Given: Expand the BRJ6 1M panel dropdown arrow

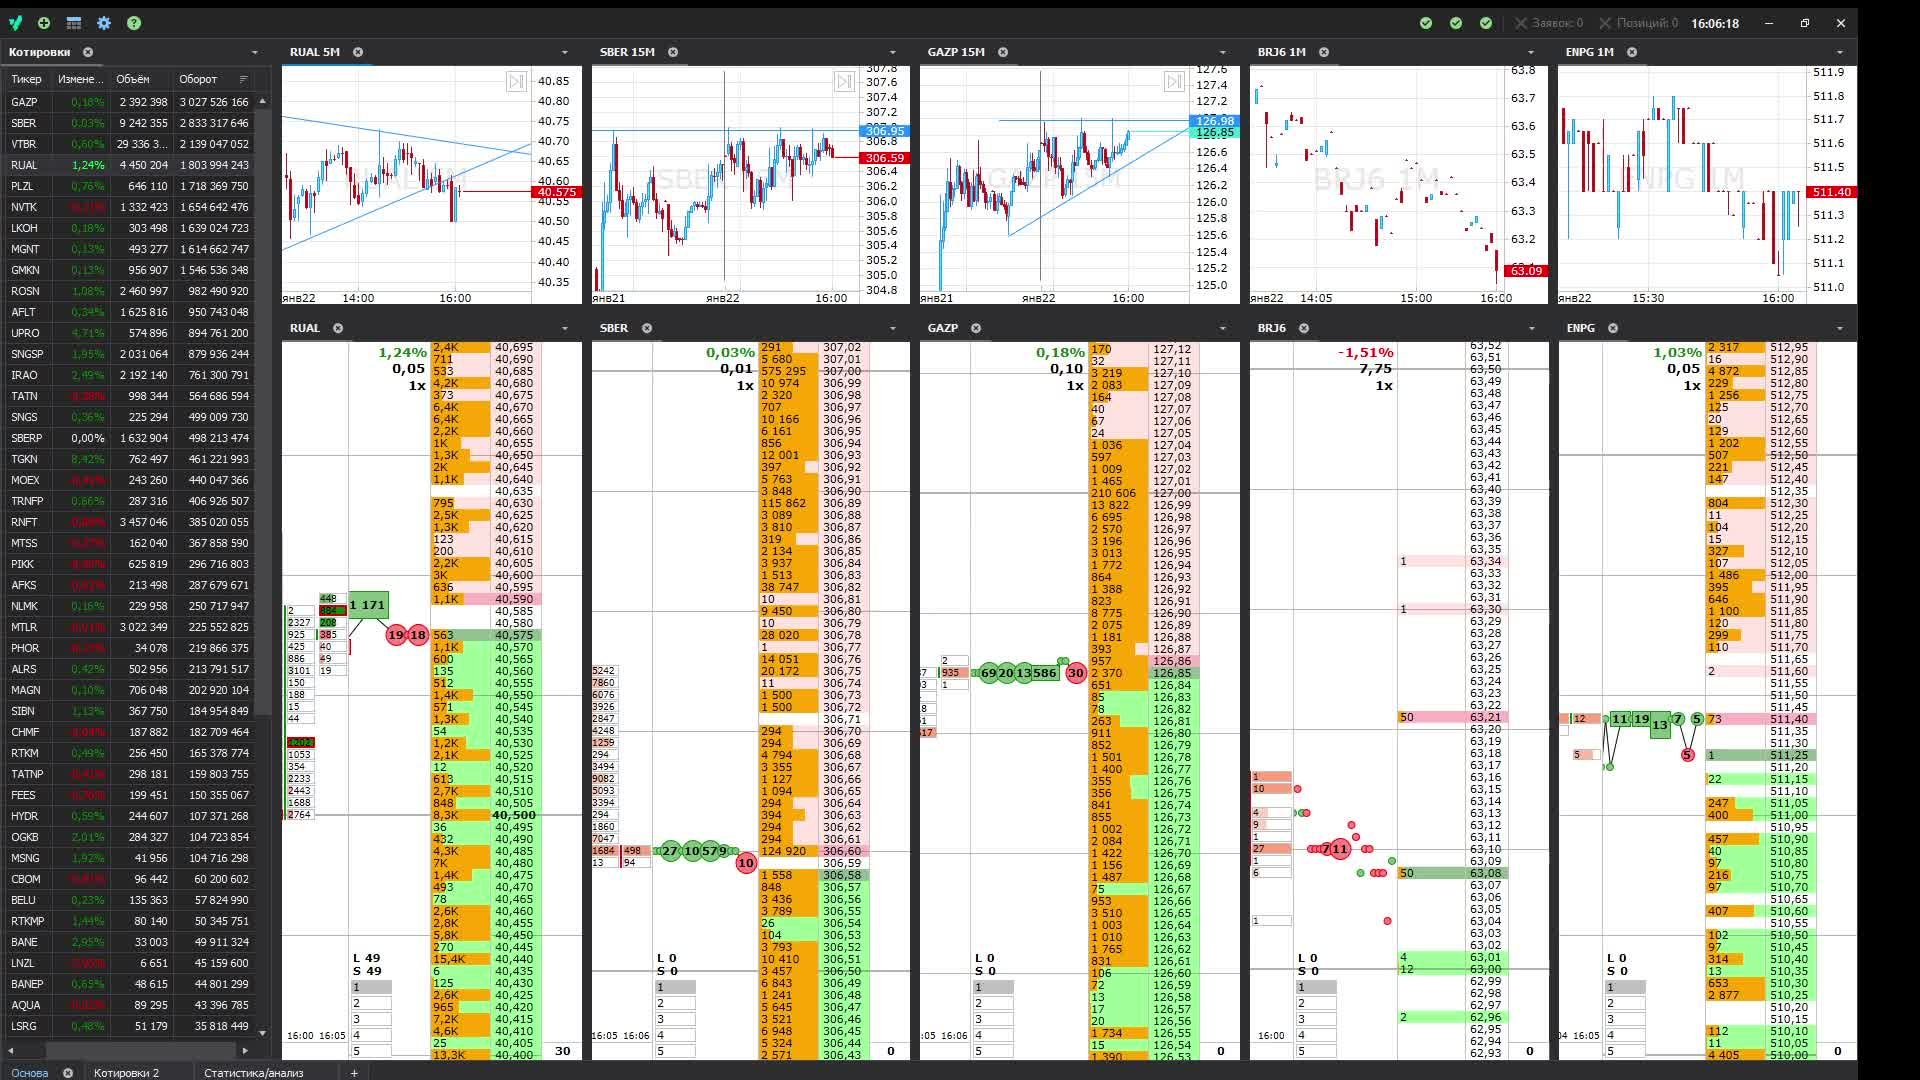Looking at the screenshot, I should point(1530,52).
